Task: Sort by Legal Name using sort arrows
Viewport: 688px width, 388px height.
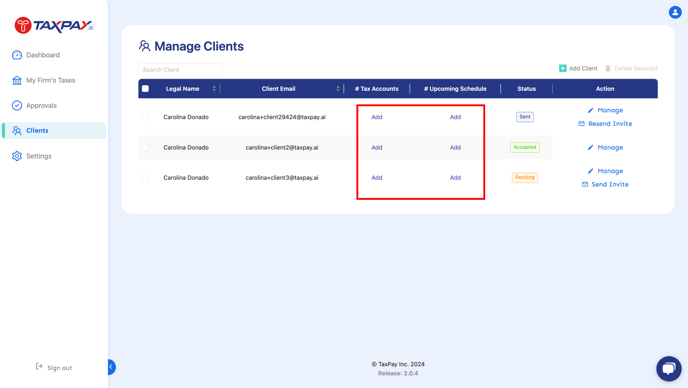Action: pos(214,89)
